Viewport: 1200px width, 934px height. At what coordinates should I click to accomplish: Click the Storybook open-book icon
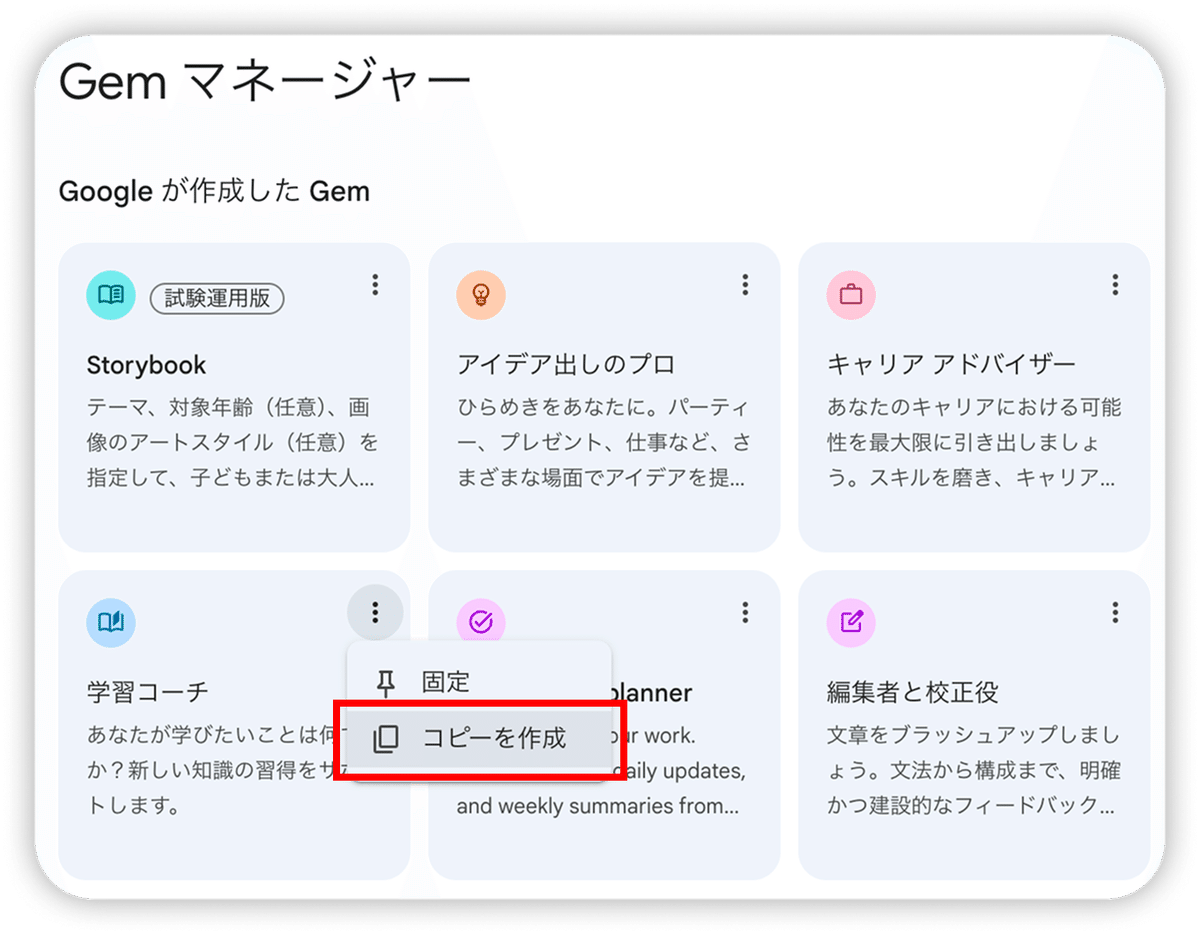pos(111,295)
